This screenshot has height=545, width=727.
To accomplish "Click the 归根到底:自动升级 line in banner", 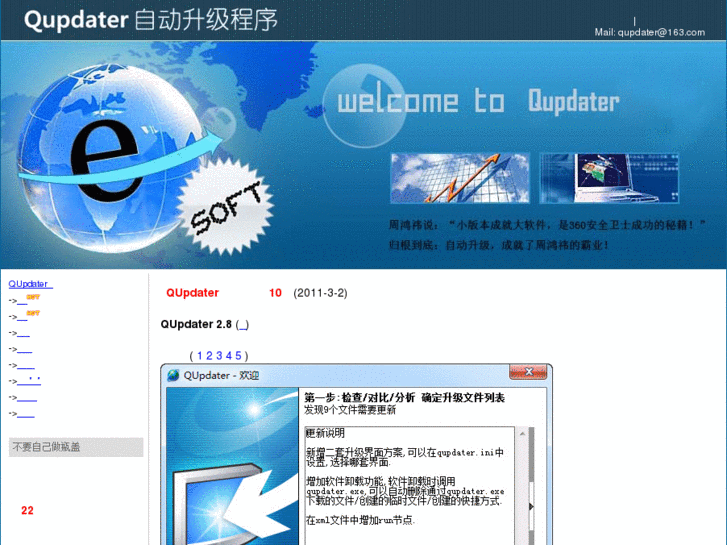I will pyautogui.click(x=499, y=244).
